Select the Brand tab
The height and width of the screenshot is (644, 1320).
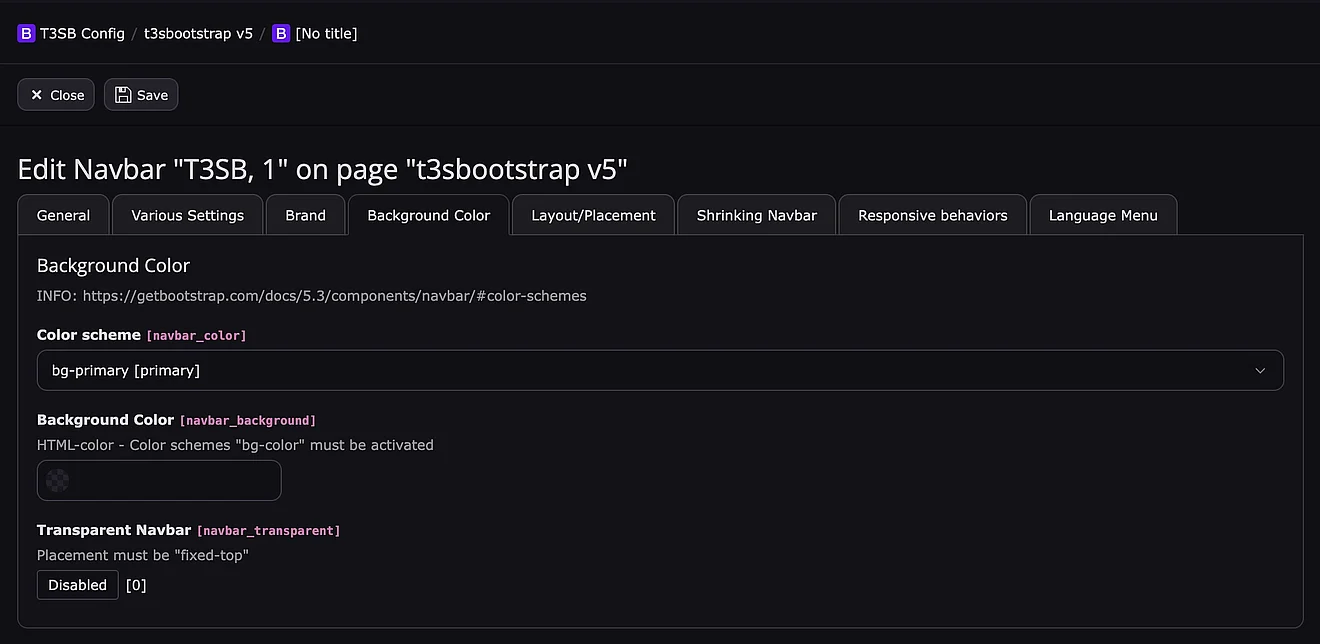[305, 215]
